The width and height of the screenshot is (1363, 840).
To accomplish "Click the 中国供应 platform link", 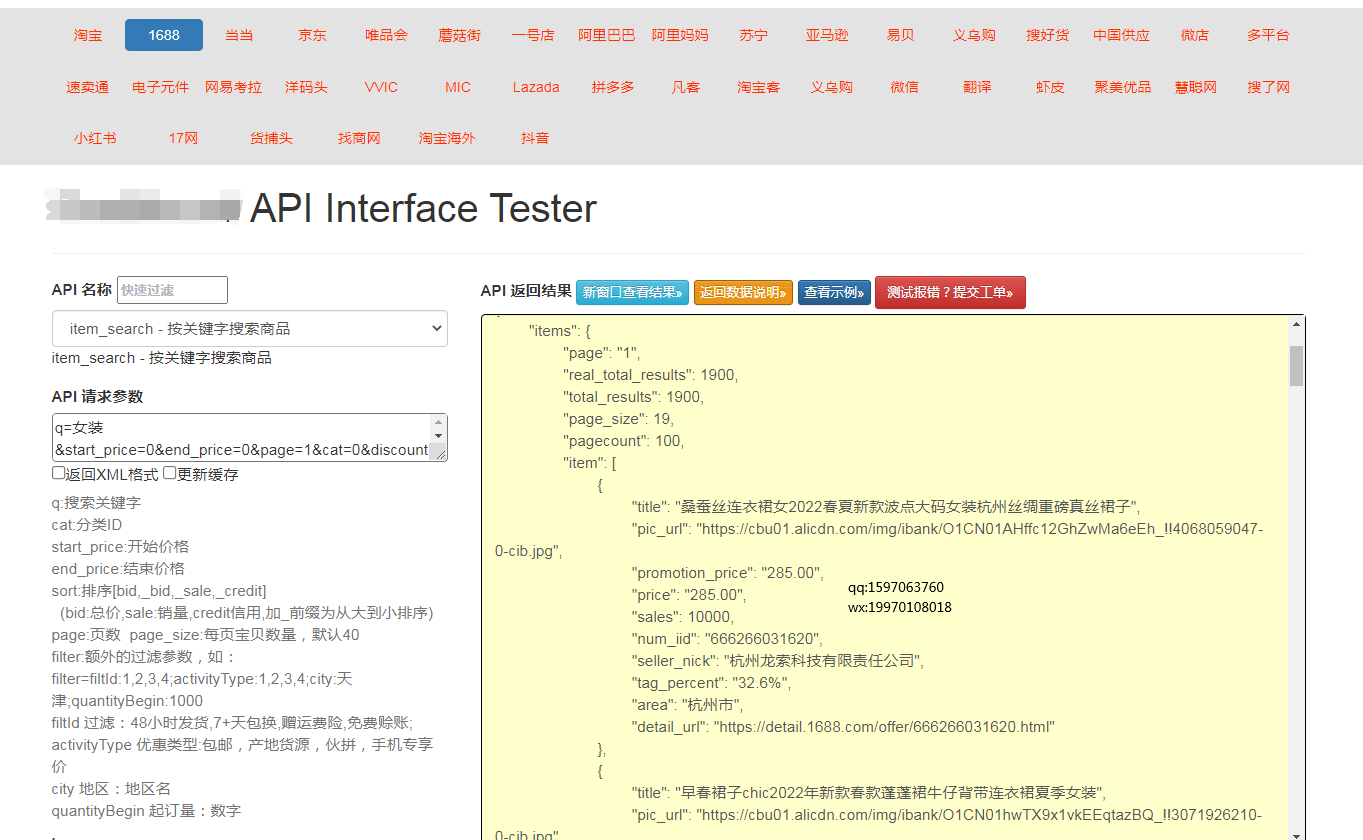I will (x=1121, y=35).
